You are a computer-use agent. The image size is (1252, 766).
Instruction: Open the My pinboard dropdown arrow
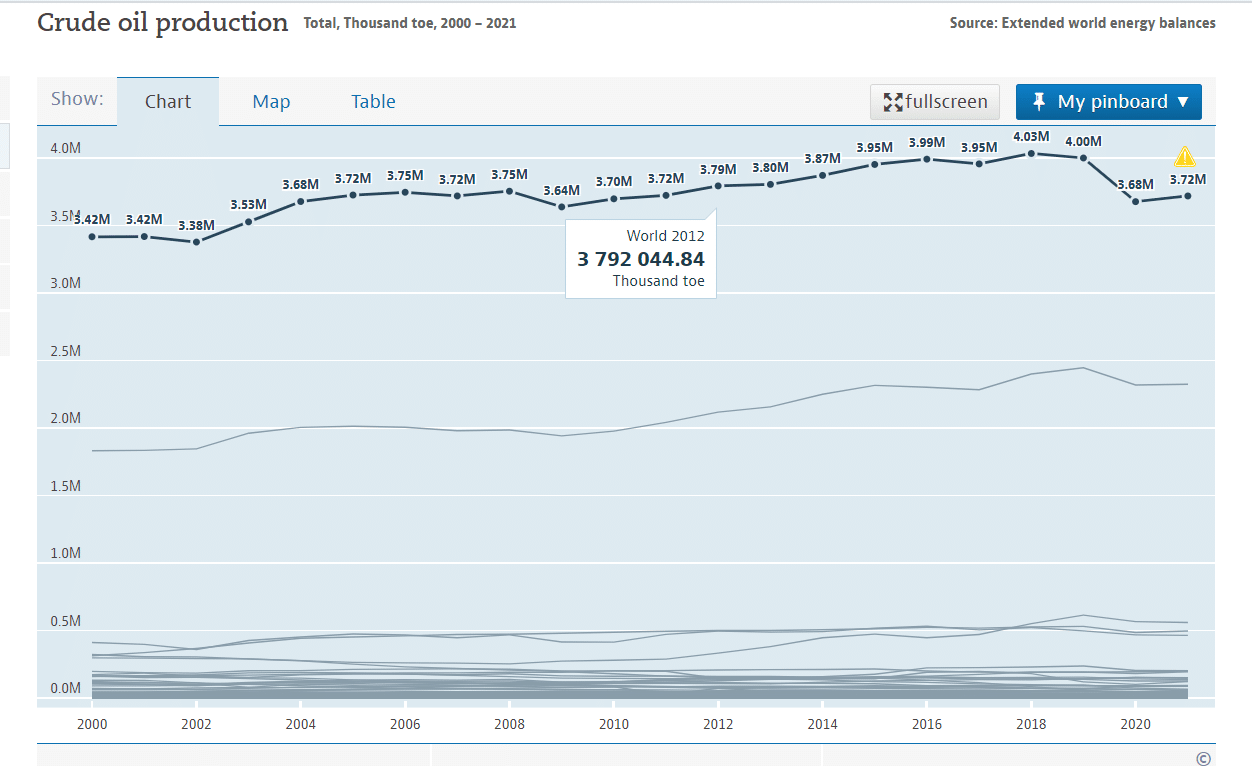pos(1183,102)
